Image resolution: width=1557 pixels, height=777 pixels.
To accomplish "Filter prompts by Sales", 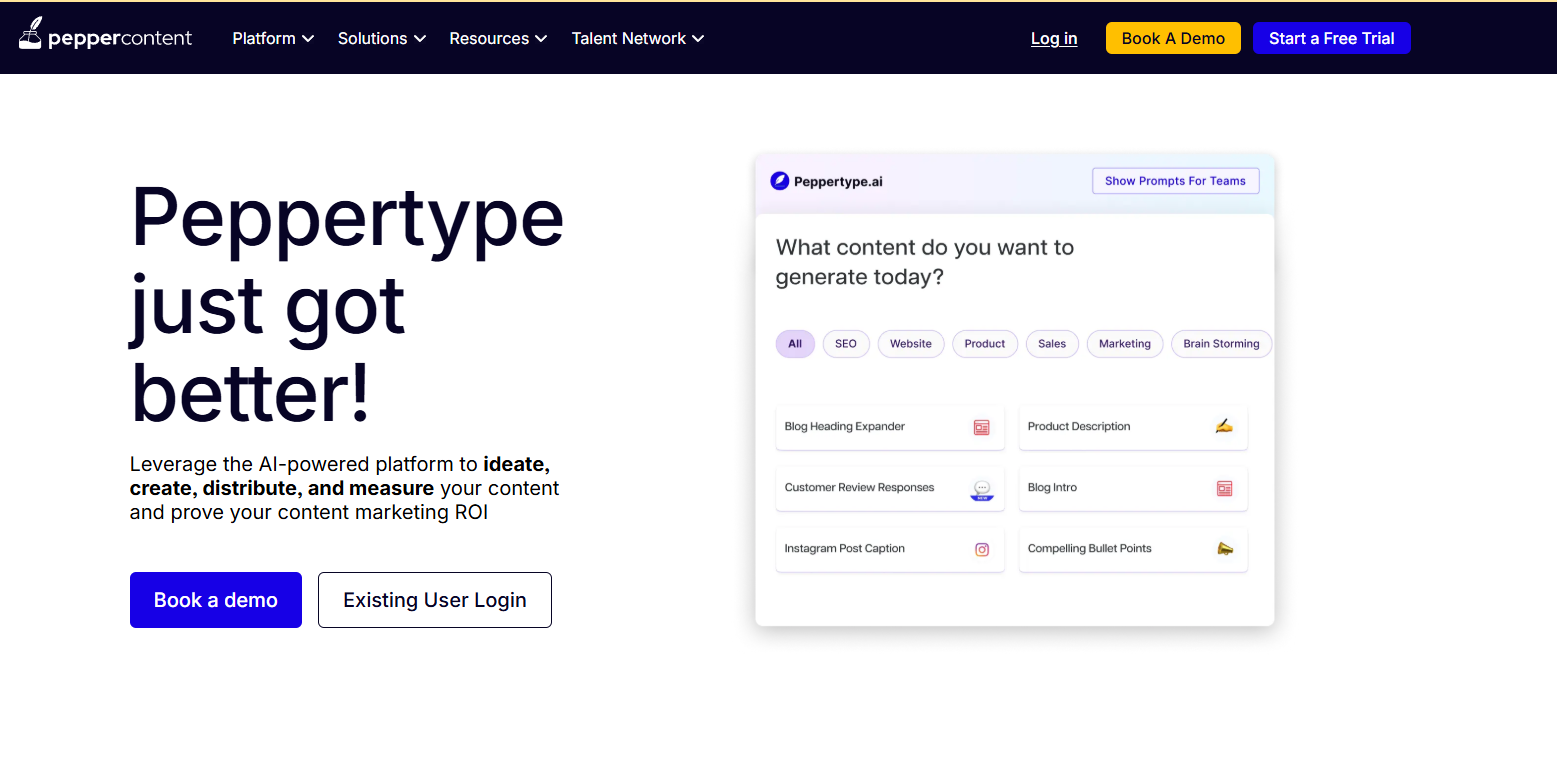I will pyautogui.click(x=1052, y=344).
